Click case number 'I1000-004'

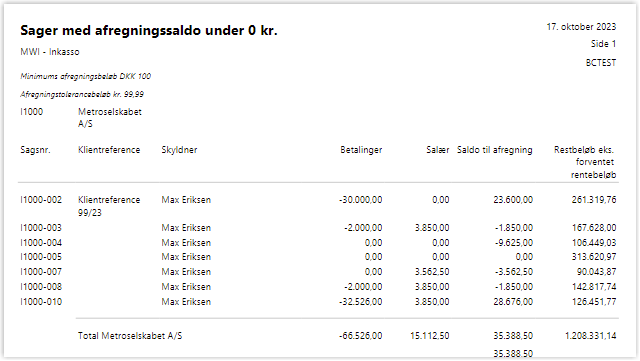pos(41,243)
